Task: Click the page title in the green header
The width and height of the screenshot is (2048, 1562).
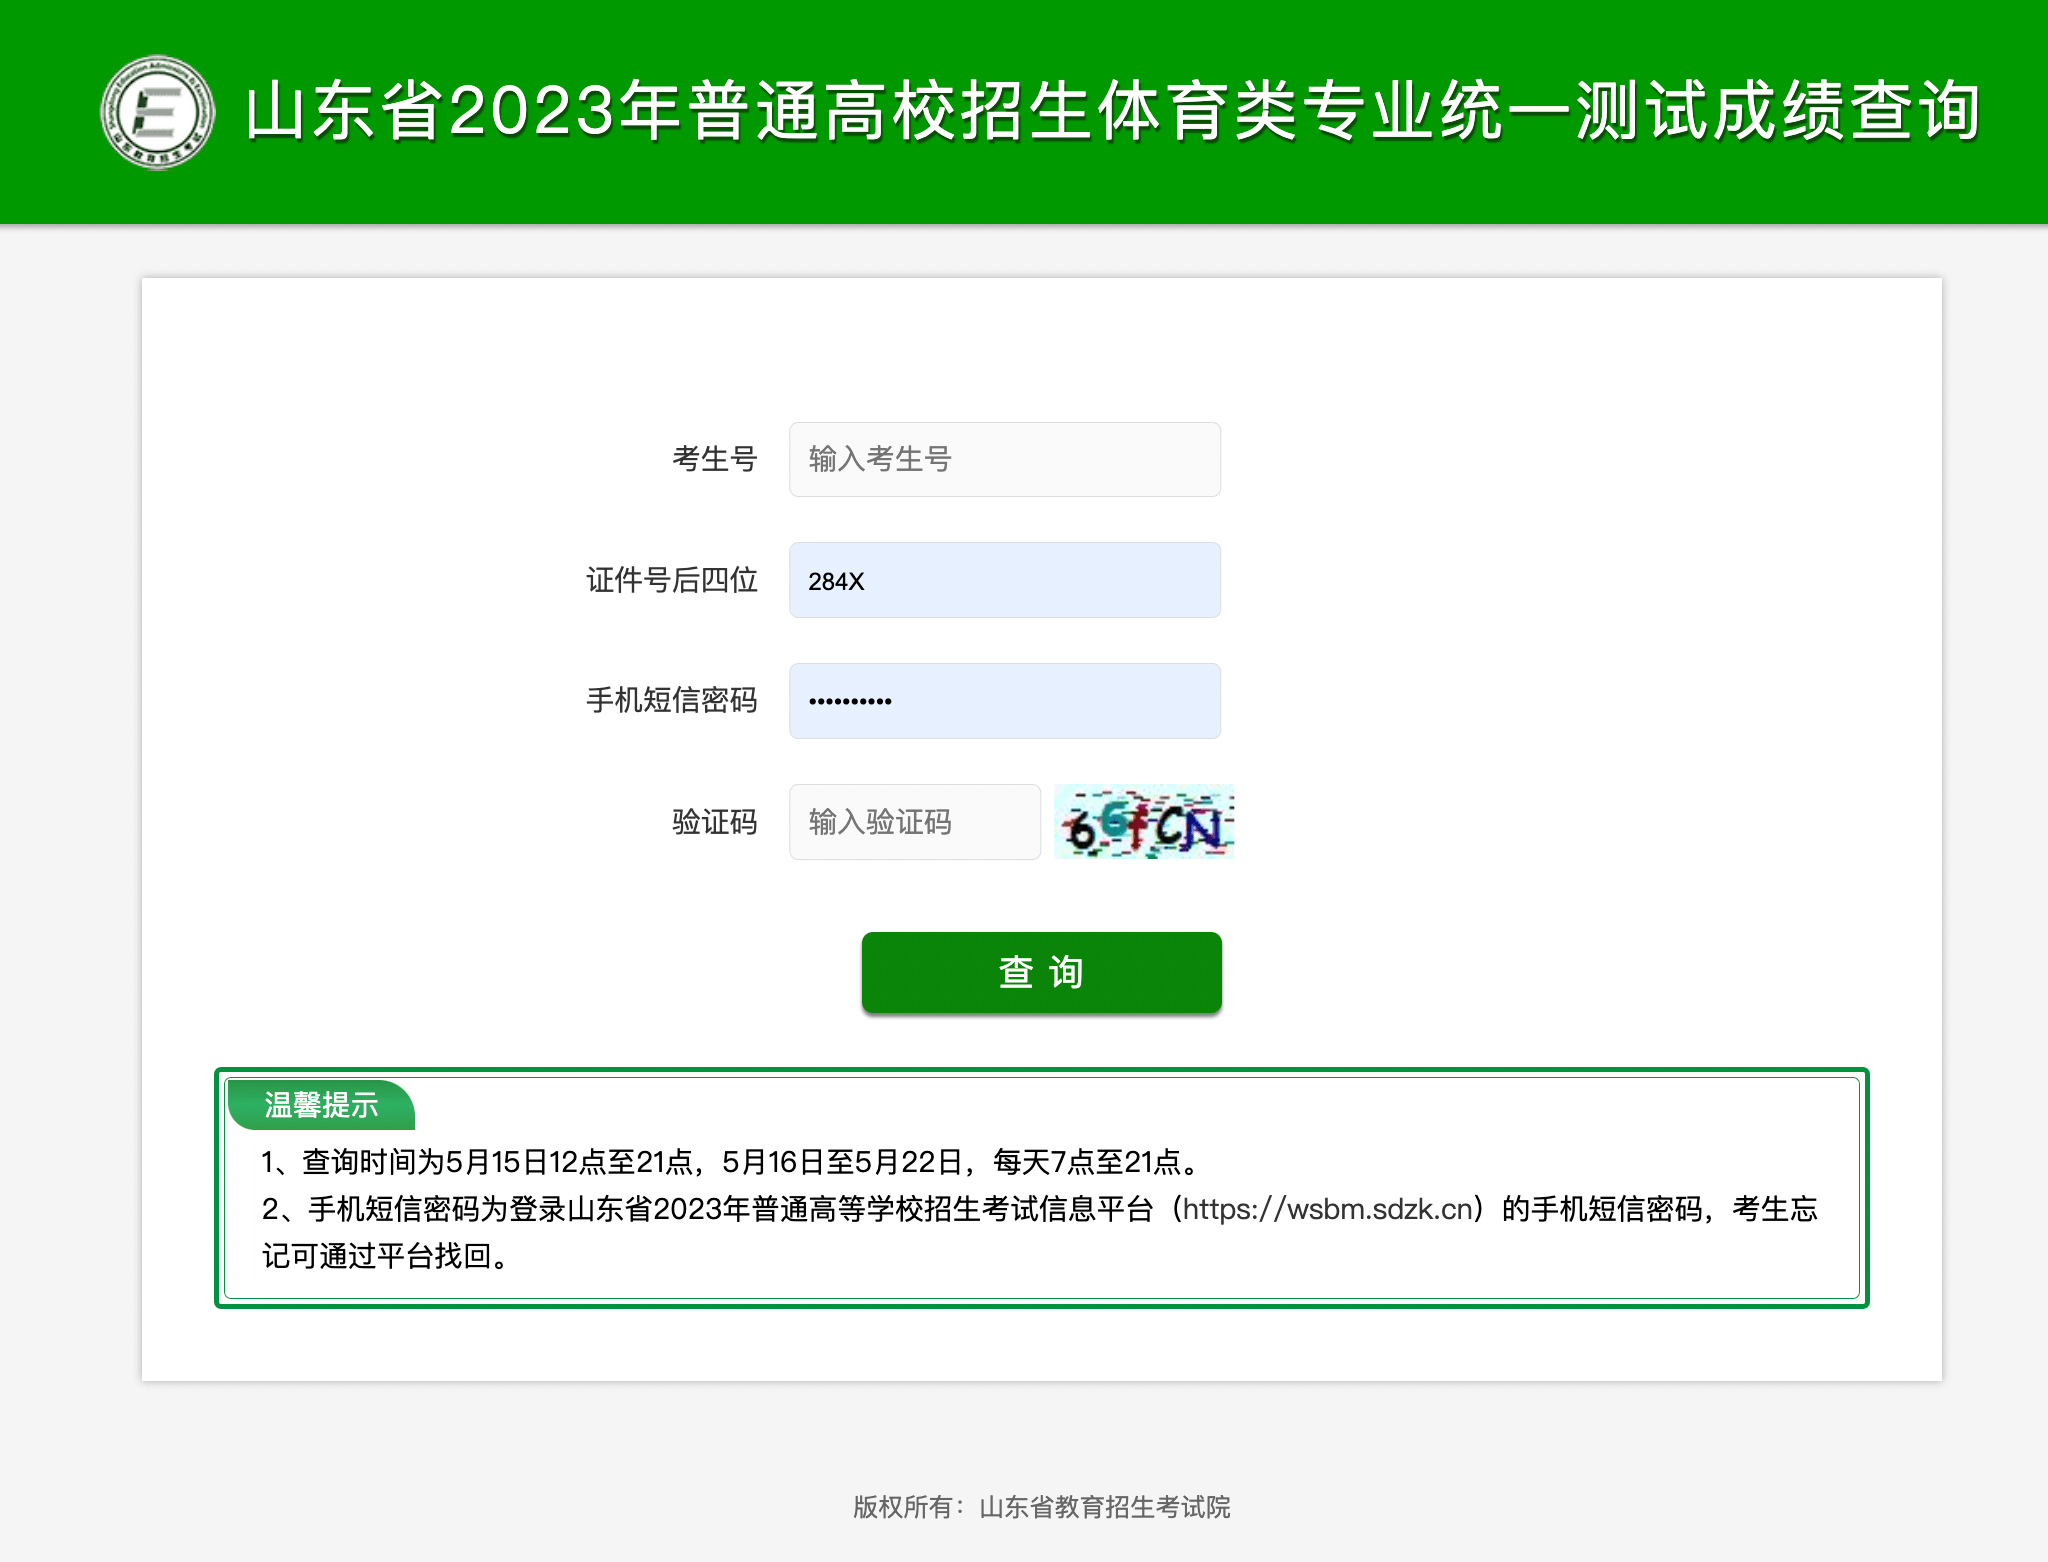Action: pyautogui.click(x=1112, y=110)
